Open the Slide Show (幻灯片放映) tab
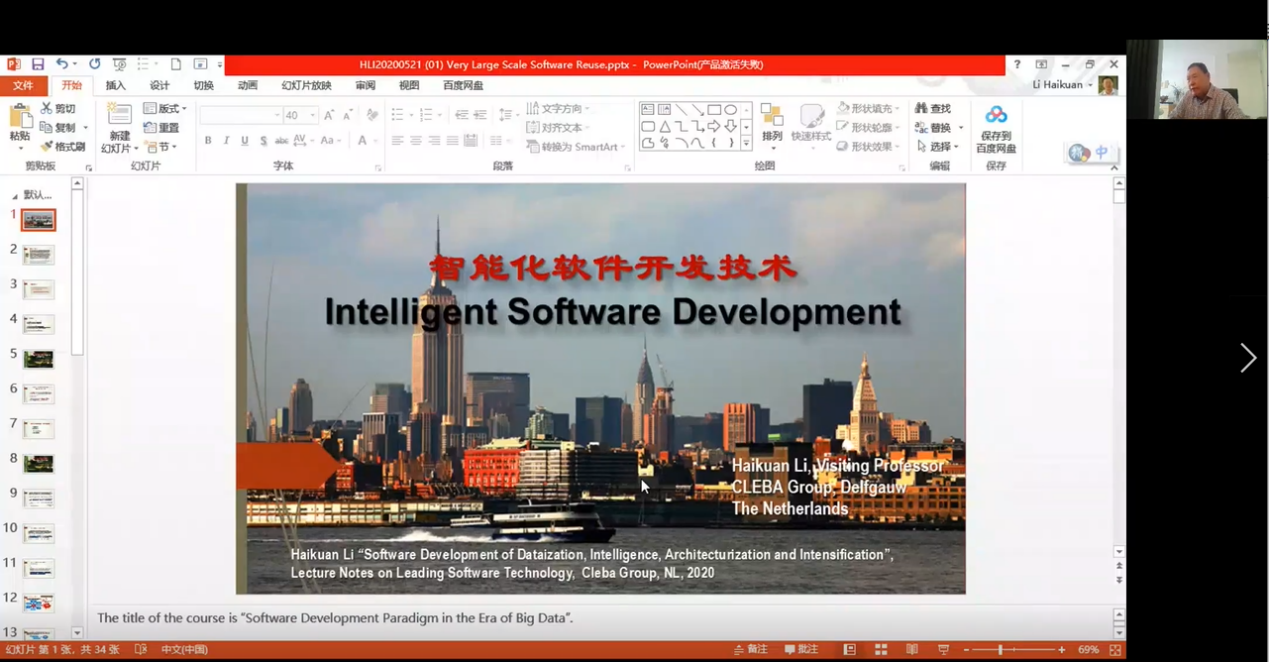The height and width of the screenshot is (662, 1269). coord(306,86)
